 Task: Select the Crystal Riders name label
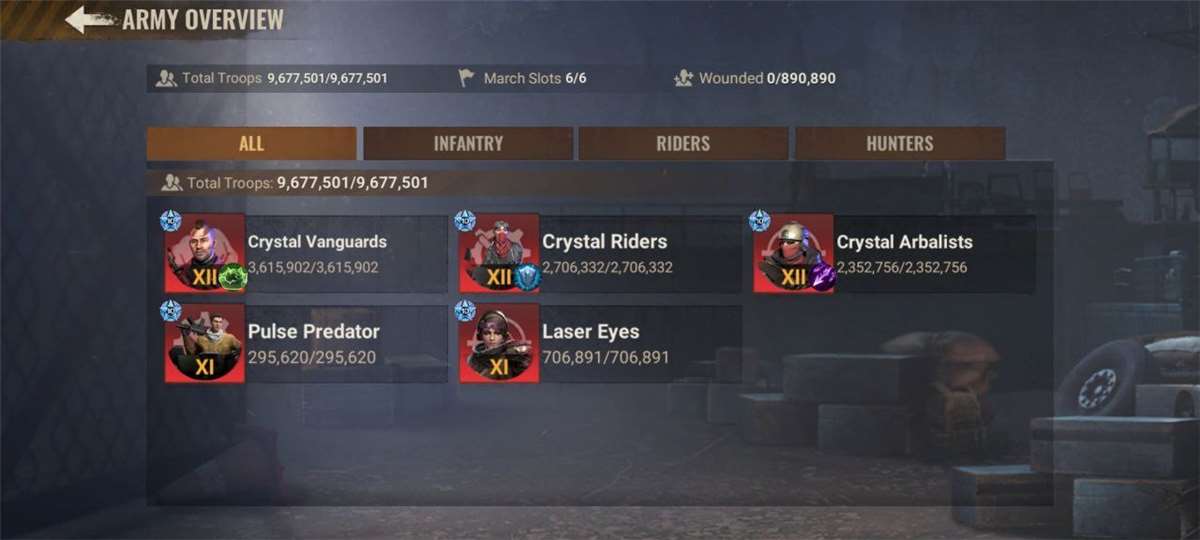(x=604, y=241)
